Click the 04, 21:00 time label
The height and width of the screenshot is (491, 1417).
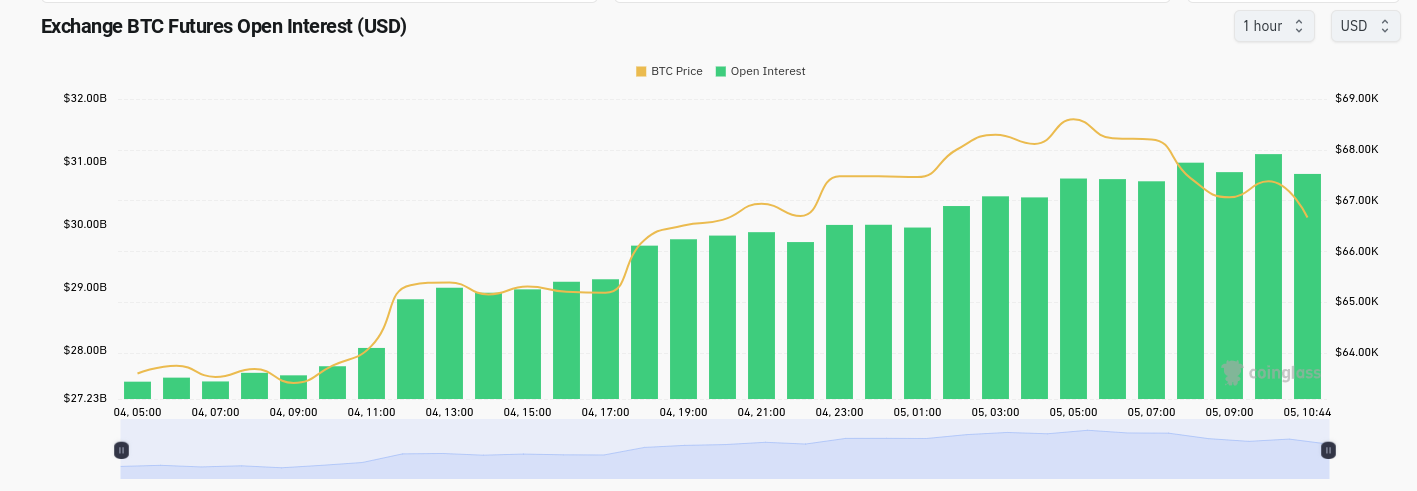761,411
